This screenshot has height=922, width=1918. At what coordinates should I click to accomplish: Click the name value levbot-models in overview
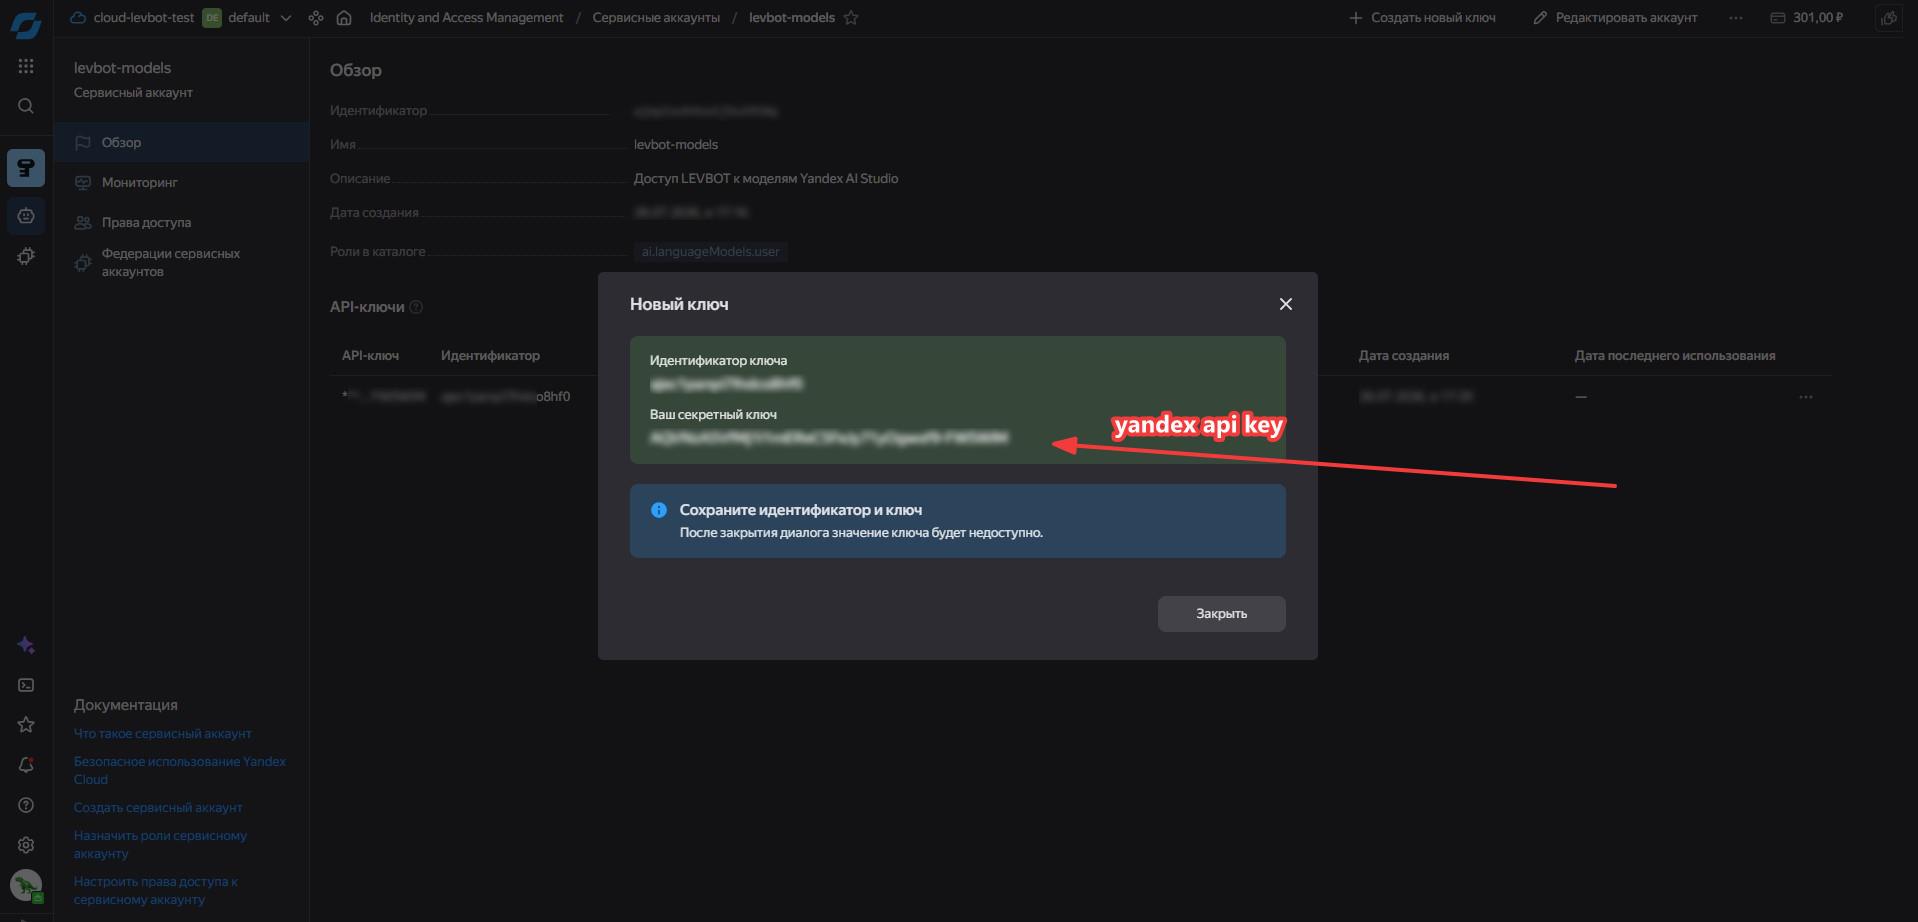[x=676, y=145]
